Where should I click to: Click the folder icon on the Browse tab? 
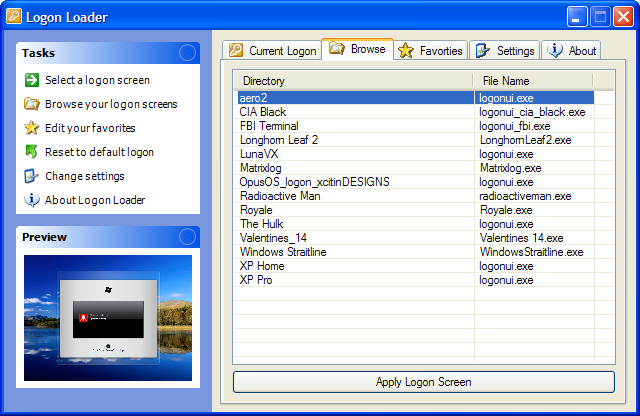click(337, 48)
